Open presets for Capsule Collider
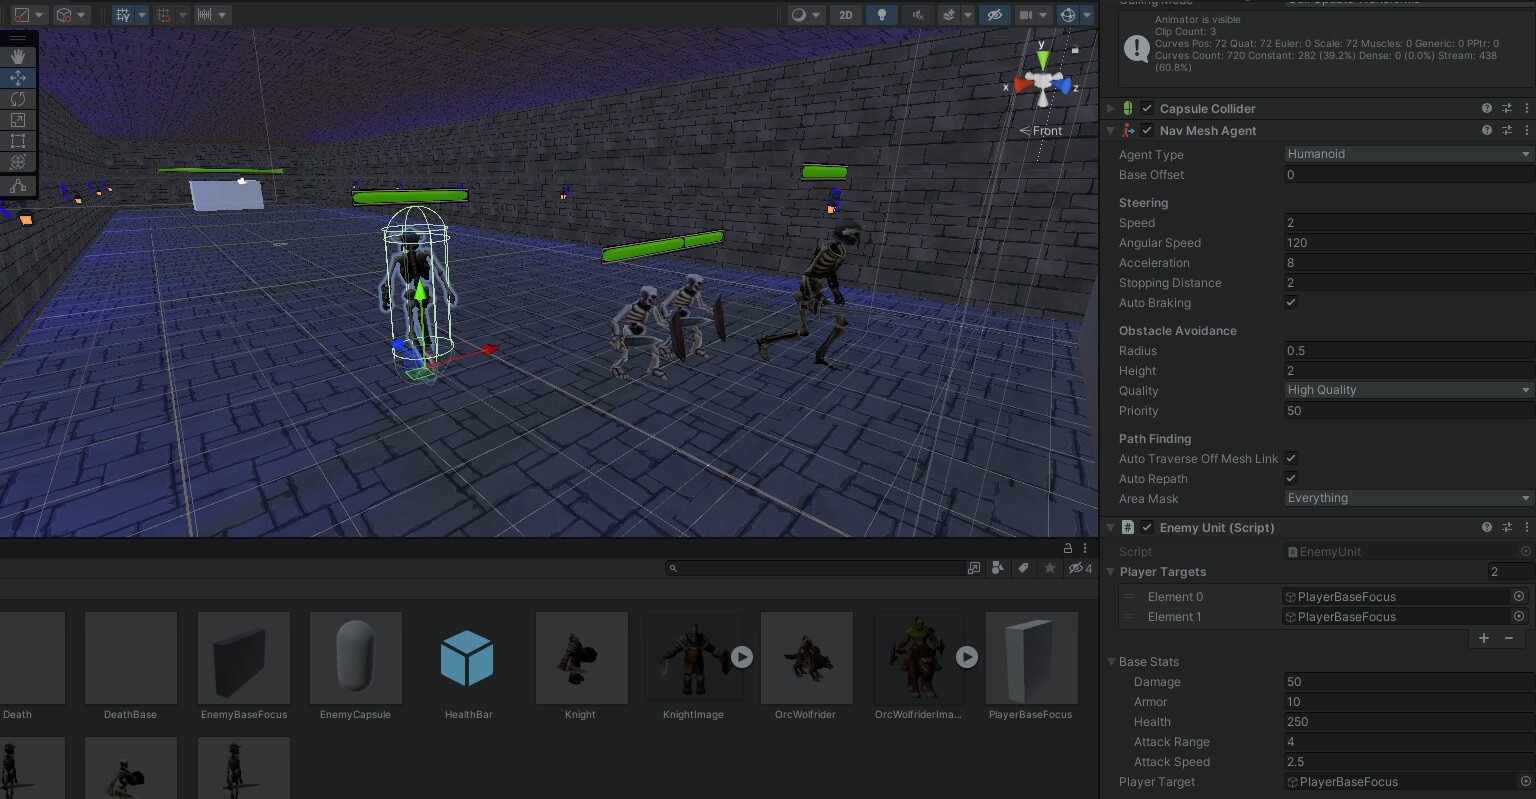1536x799 pixels. point(1507,108)
